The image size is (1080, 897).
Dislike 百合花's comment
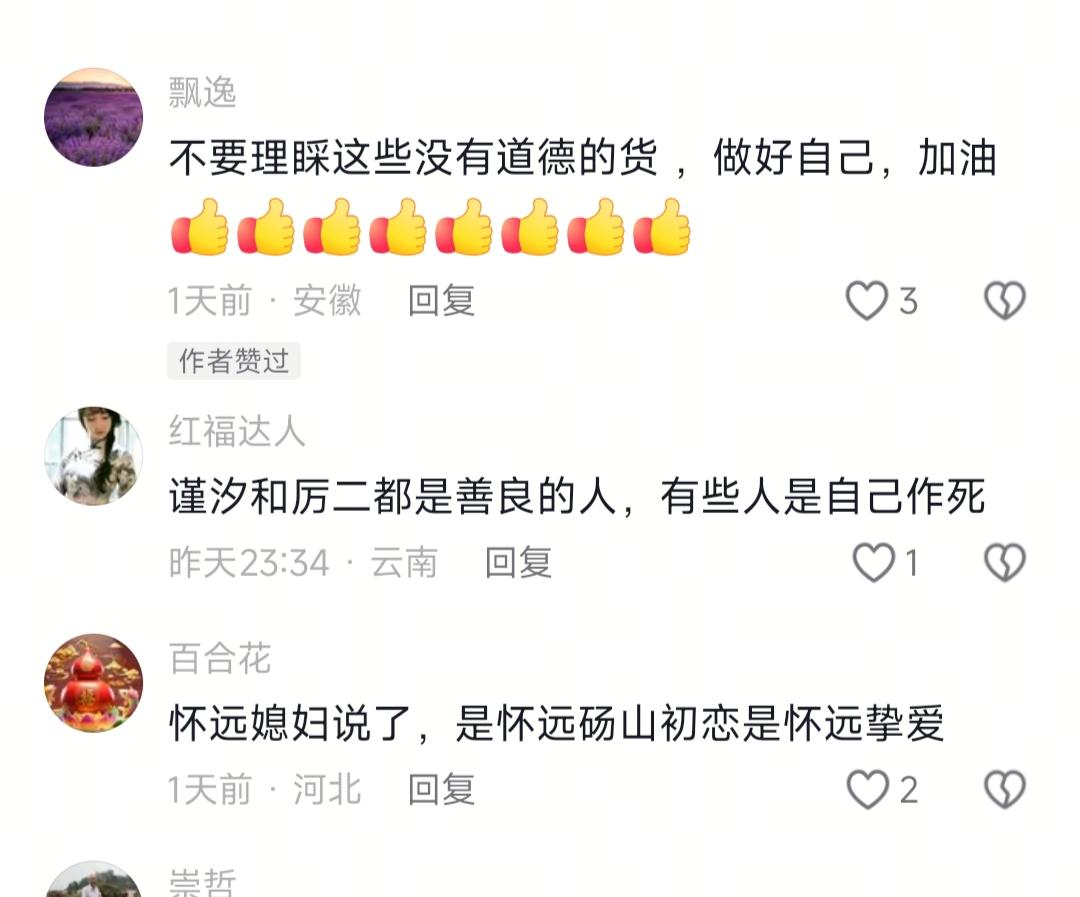1005,790
